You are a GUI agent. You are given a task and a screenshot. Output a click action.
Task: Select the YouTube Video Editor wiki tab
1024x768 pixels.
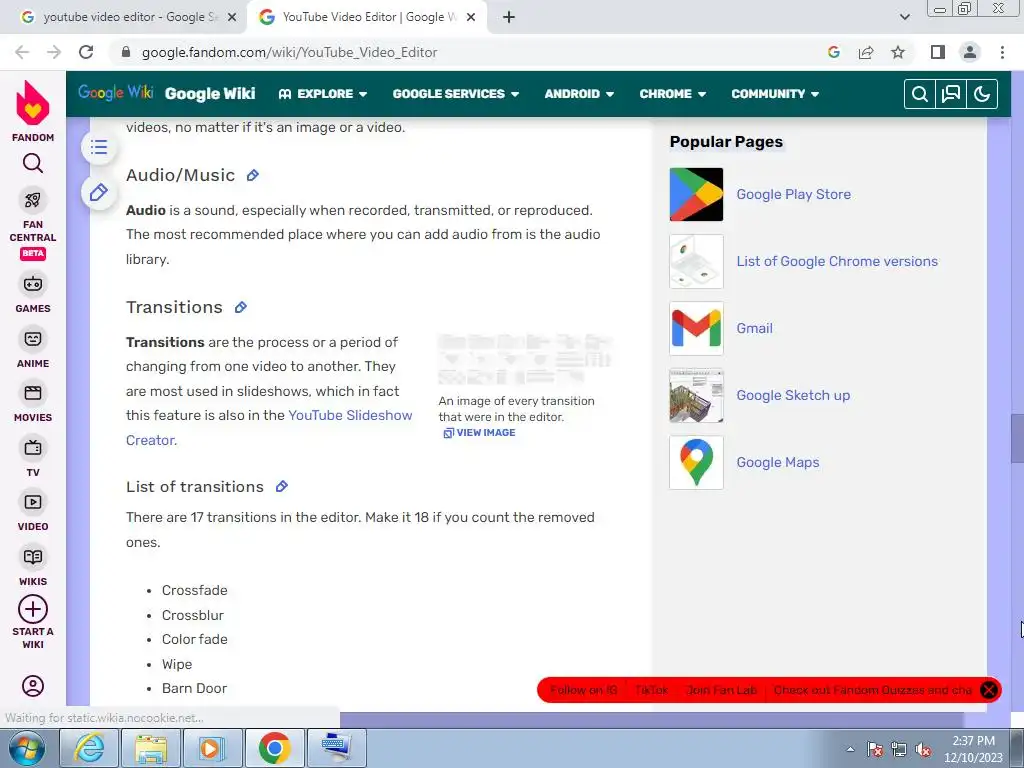[367, 17]
